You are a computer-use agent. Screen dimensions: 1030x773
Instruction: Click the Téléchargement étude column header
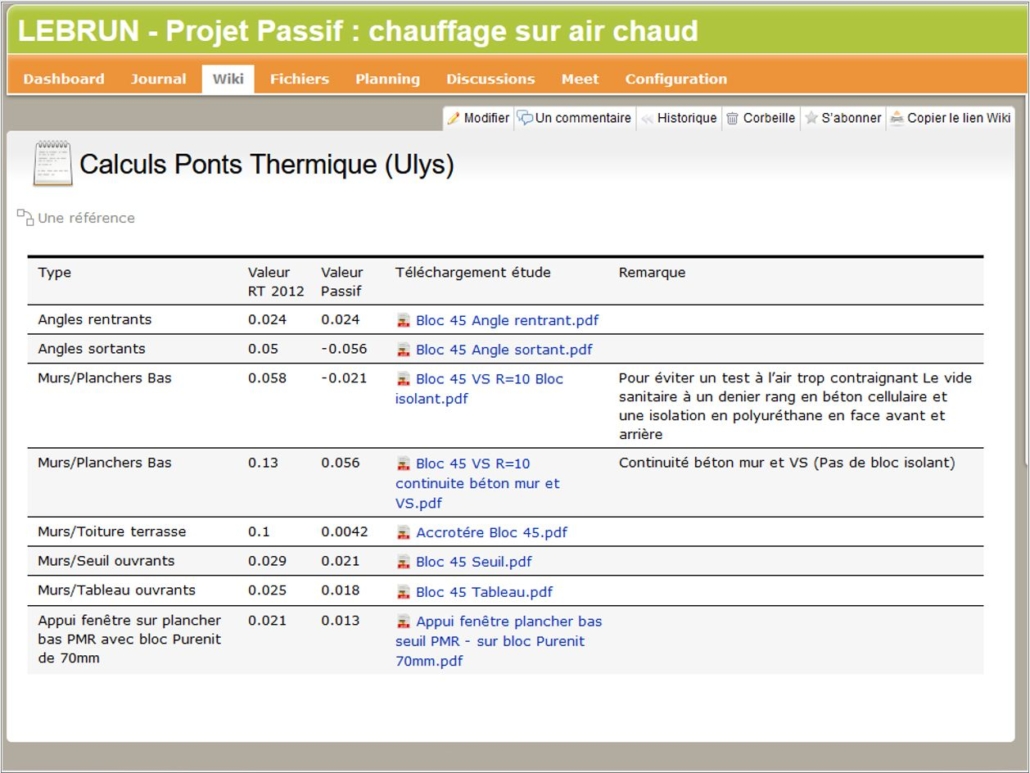[473, 273]
